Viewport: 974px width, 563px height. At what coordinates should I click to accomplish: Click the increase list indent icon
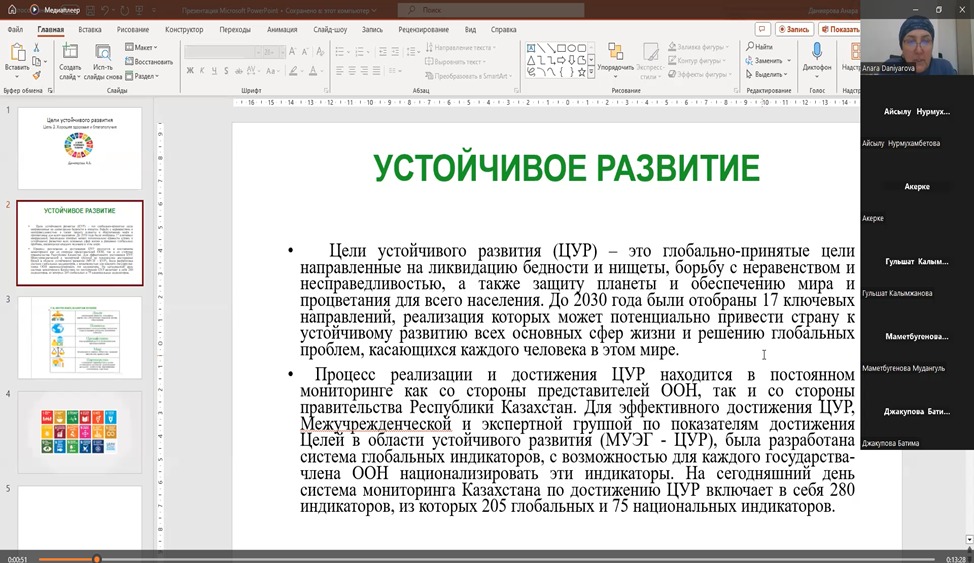tap(395, 52)
